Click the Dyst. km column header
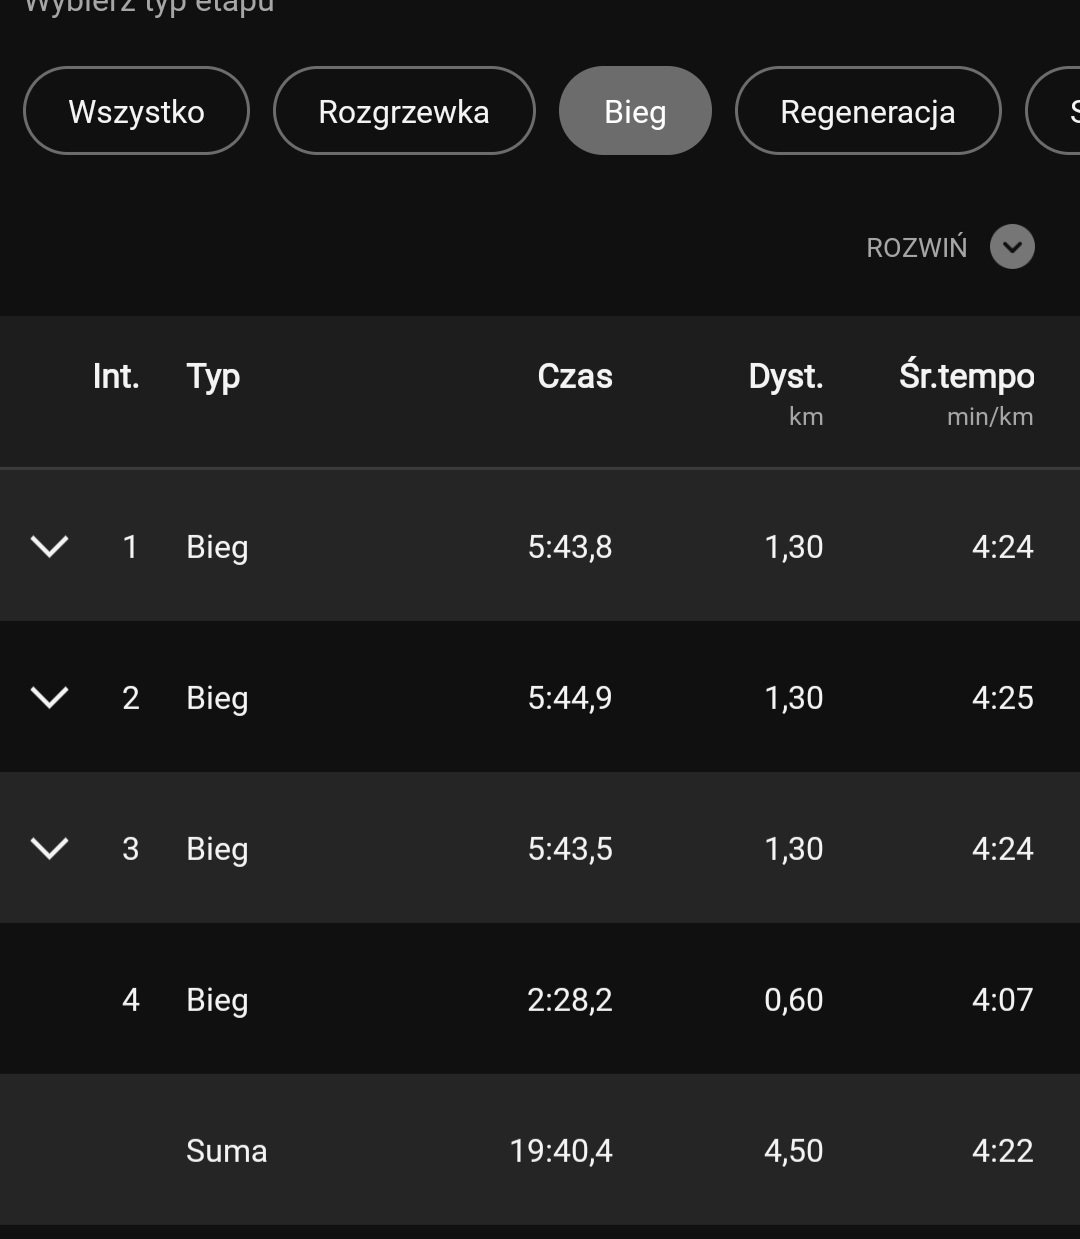 (x=786, y=391)
